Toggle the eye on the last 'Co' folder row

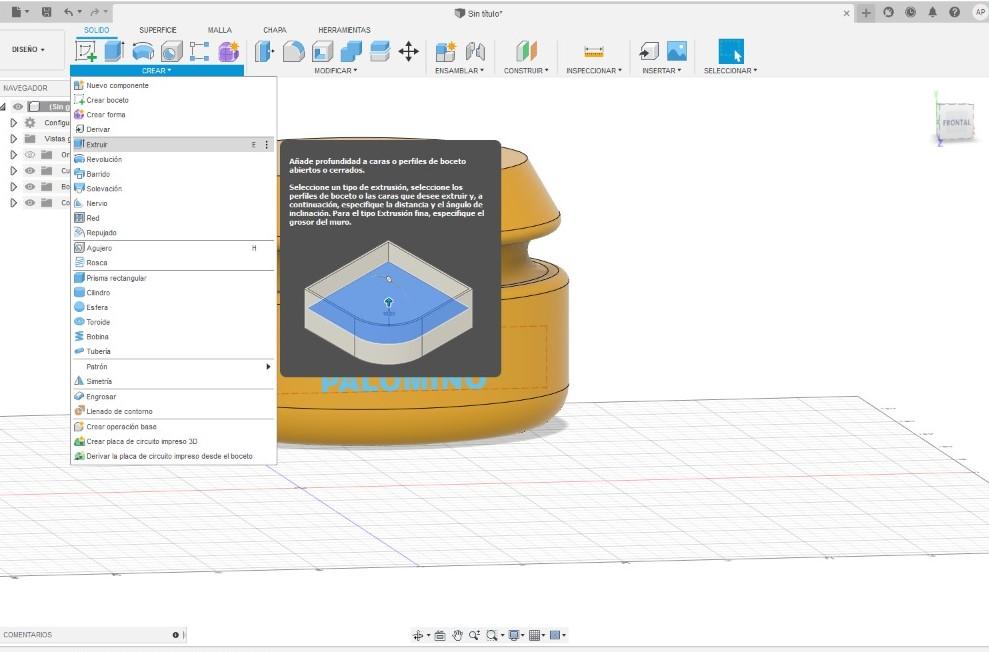point(30,202)
